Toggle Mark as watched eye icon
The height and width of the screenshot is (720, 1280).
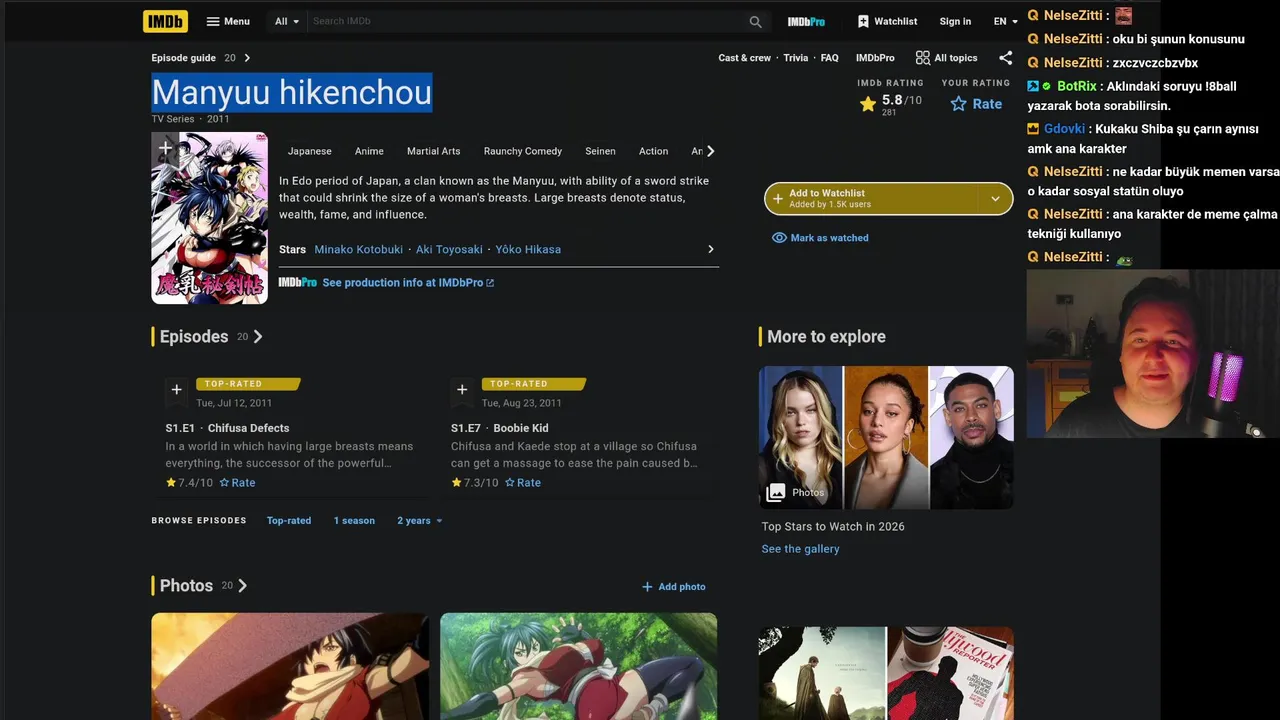click(779, 238)
